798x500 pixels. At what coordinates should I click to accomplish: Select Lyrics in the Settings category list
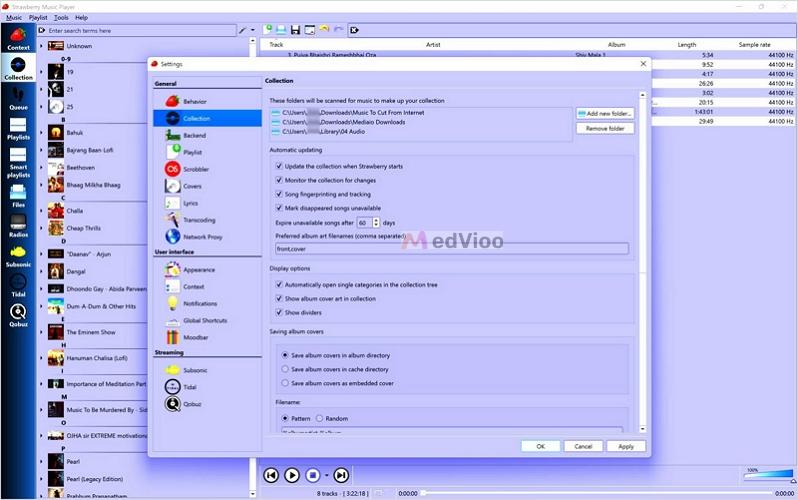(x=207, y=203)
